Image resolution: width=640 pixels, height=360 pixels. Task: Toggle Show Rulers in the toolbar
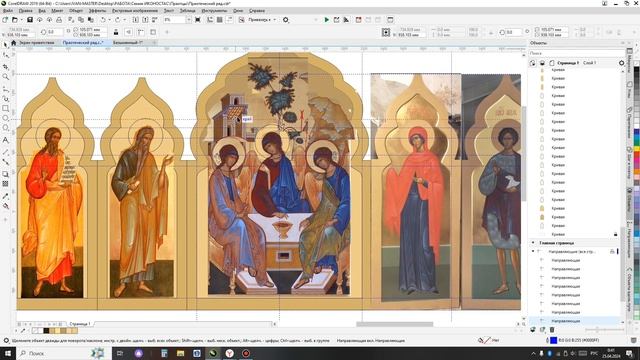click(210, 20)
